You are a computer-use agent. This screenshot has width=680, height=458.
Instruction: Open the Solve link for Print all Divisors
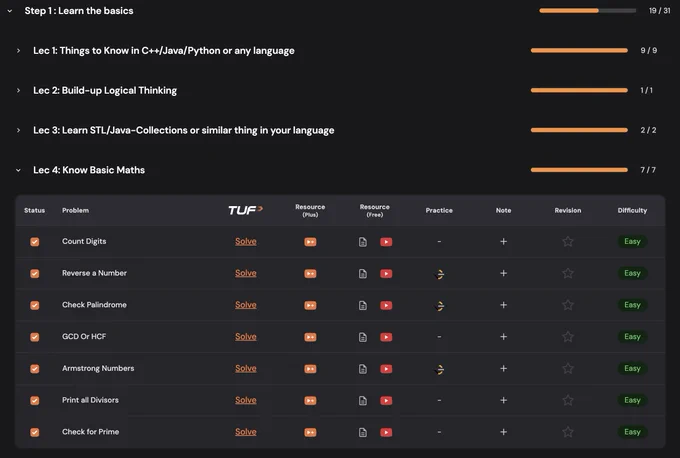click(x=246, y=400)
